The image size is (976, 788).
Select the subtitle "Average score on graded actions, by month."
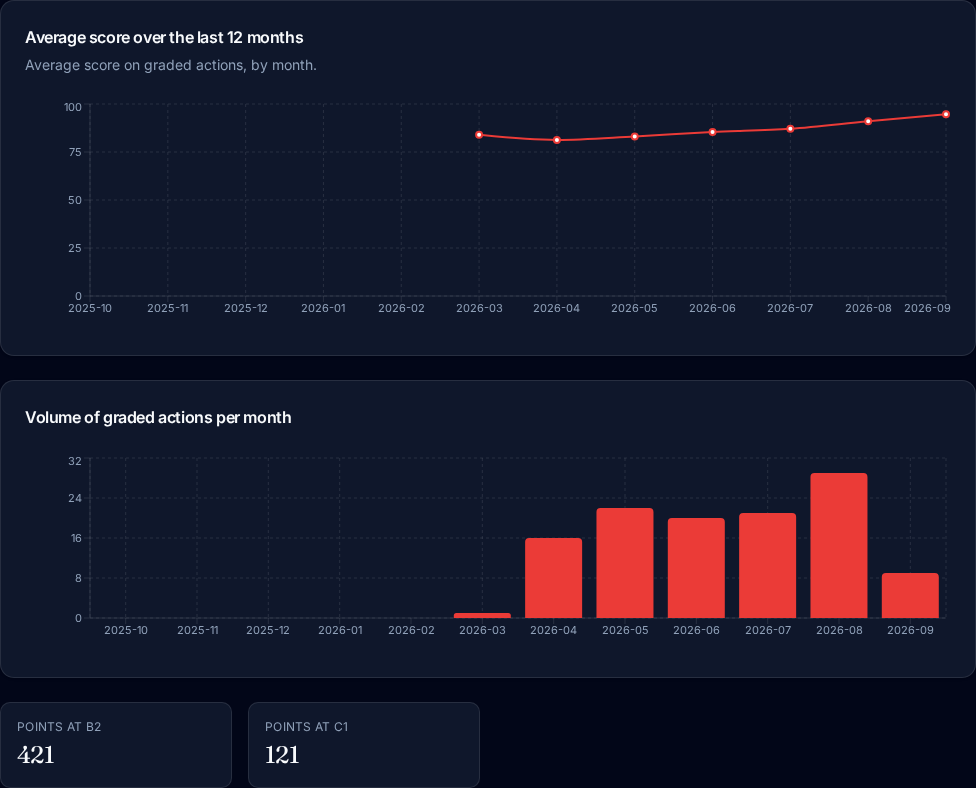171,65
